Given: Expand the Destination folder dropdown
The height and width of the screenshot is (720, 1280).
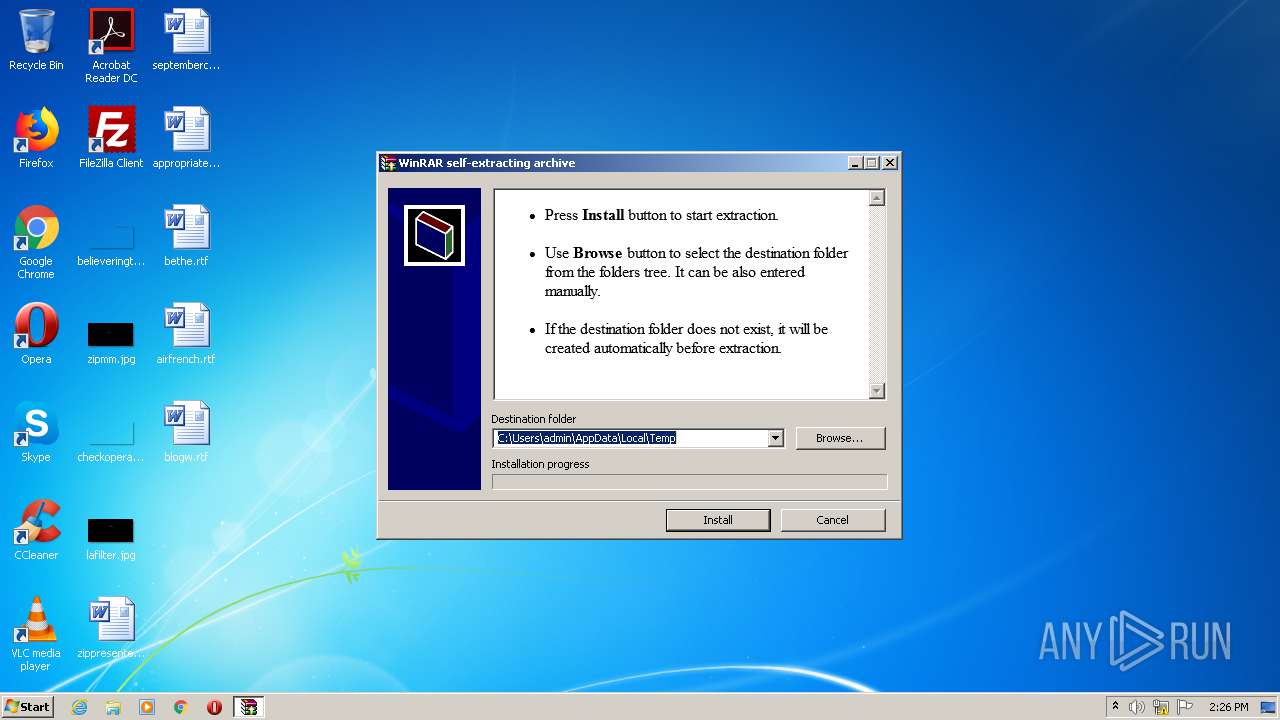Looking at the screenshot, I should [775, 438].
